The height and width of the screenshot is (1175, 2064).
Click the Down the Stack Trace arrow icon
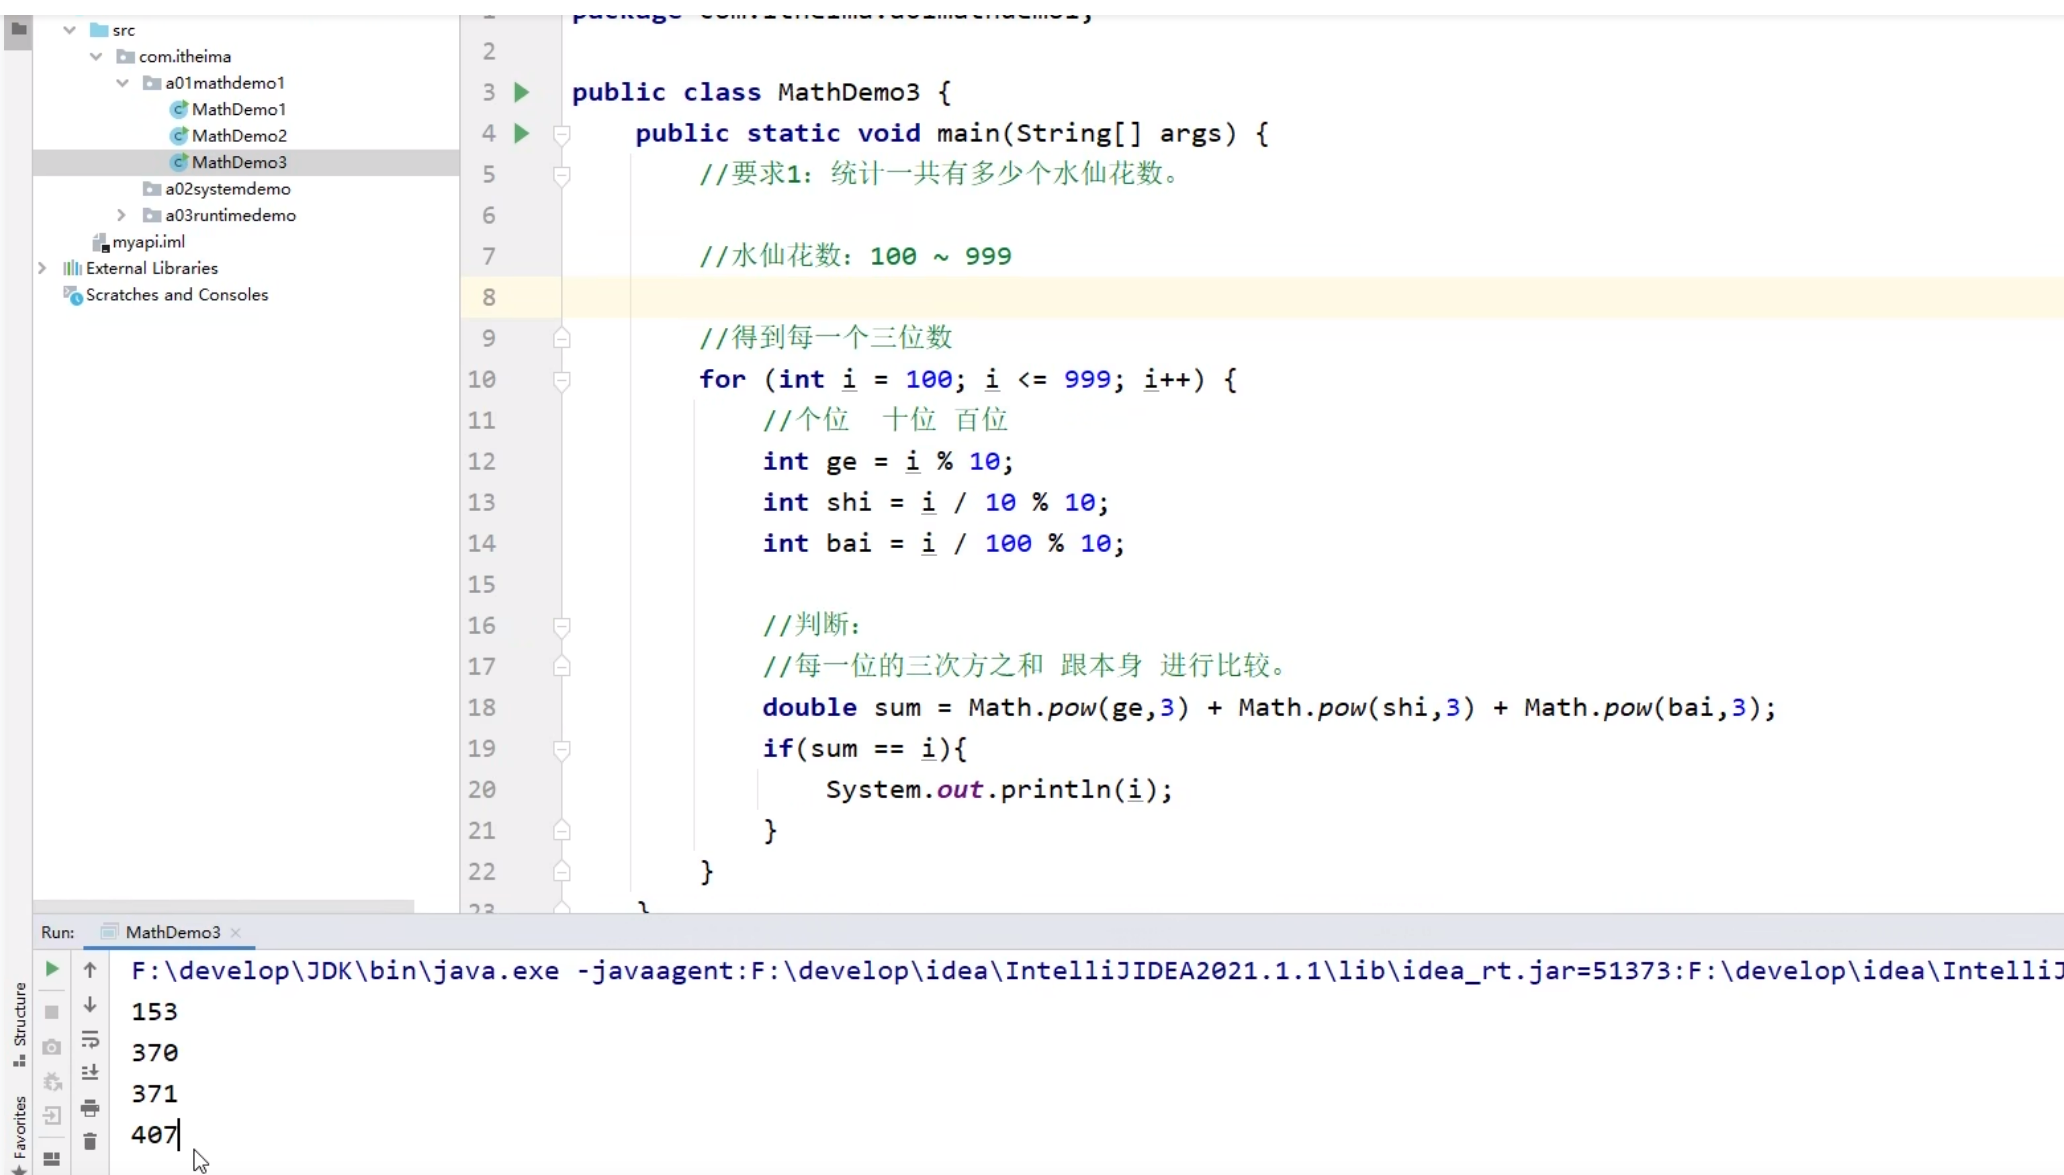click(x=90, y=1004)
